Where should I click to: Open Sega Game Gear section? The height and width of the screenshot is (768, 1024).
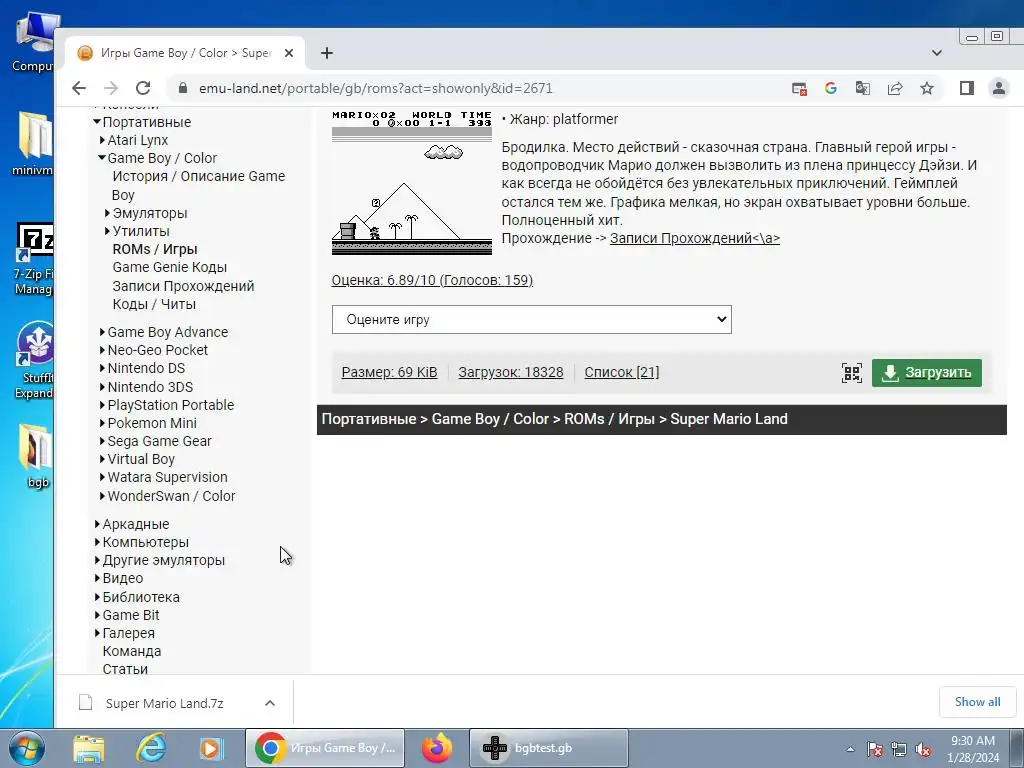pyautogui.click(x=159, y=441)
